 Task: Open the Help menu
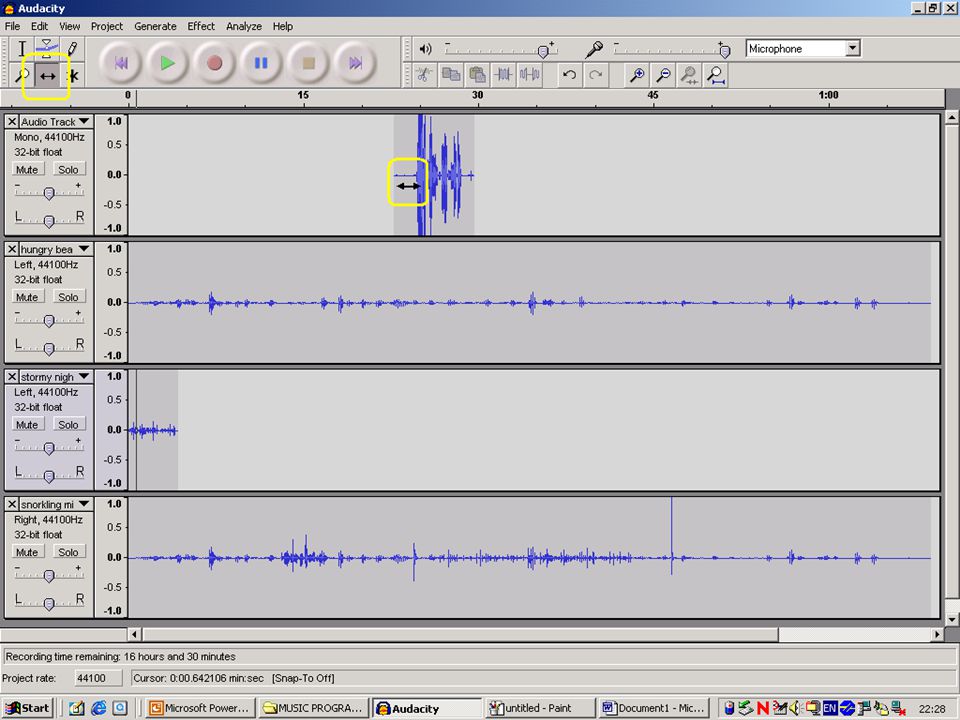click(282, 26)
